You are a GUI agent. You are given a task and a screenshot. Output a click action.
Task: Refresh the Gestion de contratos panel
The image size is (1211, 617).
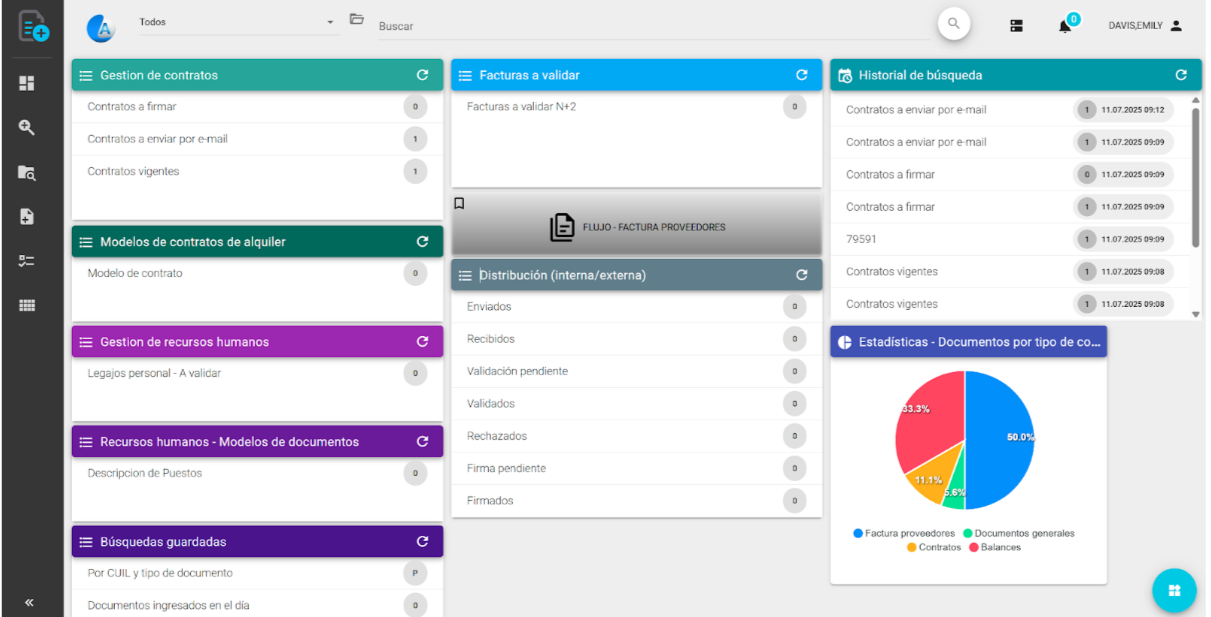point(422,75)
